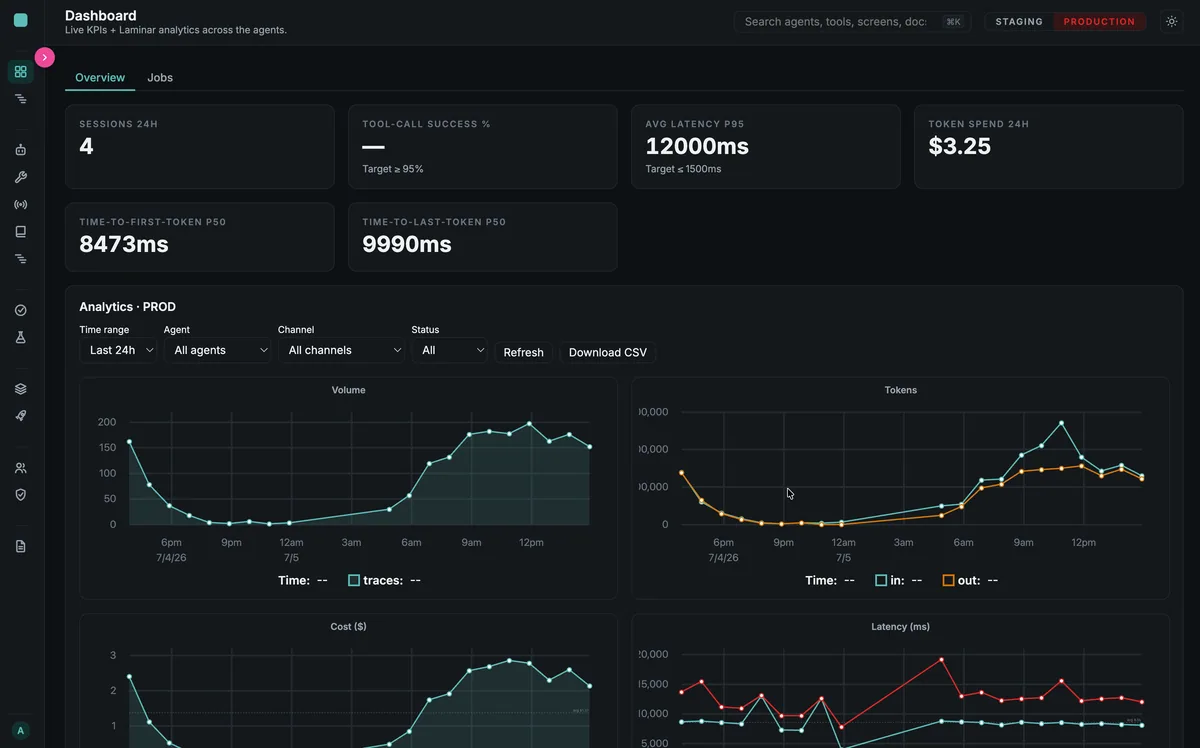Switch environment to STAGING
Viewport: 1200px width, 748px height.
point(1019,21)
